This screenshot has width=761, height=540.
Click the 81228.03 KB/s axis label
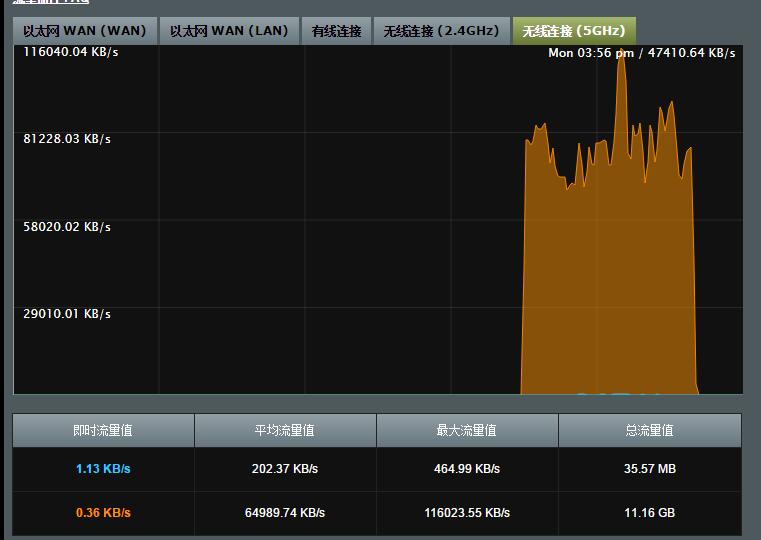[67, 139]
